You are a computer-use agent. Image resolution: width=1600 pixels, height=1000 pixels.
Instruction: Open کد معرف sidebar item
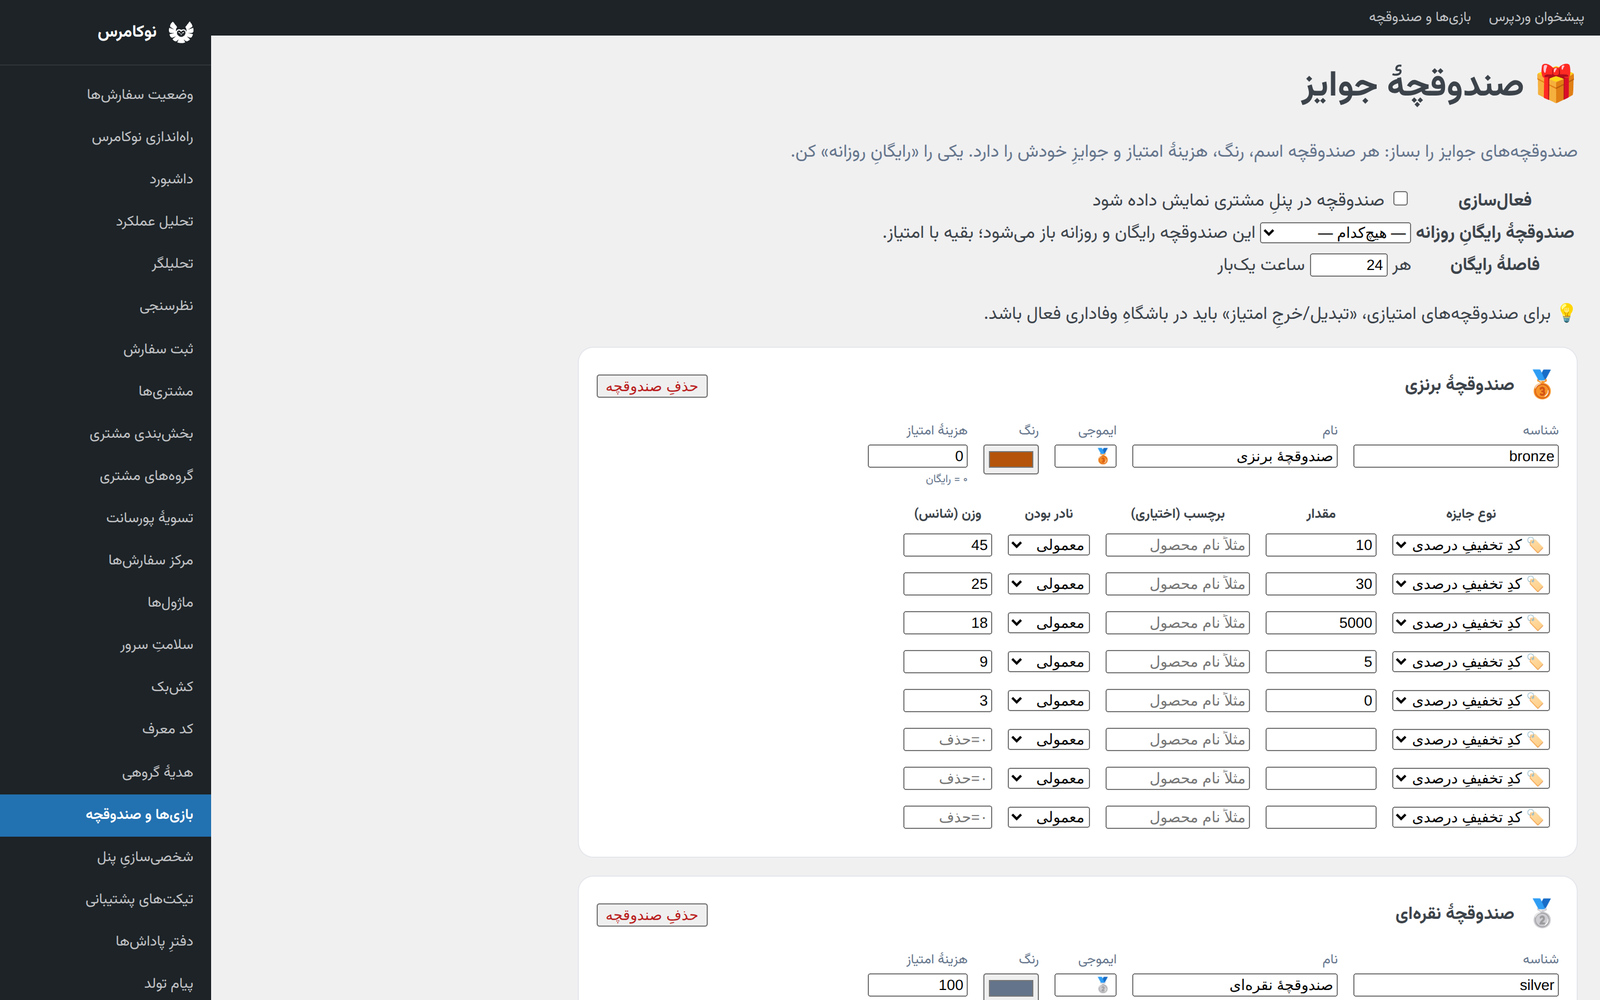point(105,729)
